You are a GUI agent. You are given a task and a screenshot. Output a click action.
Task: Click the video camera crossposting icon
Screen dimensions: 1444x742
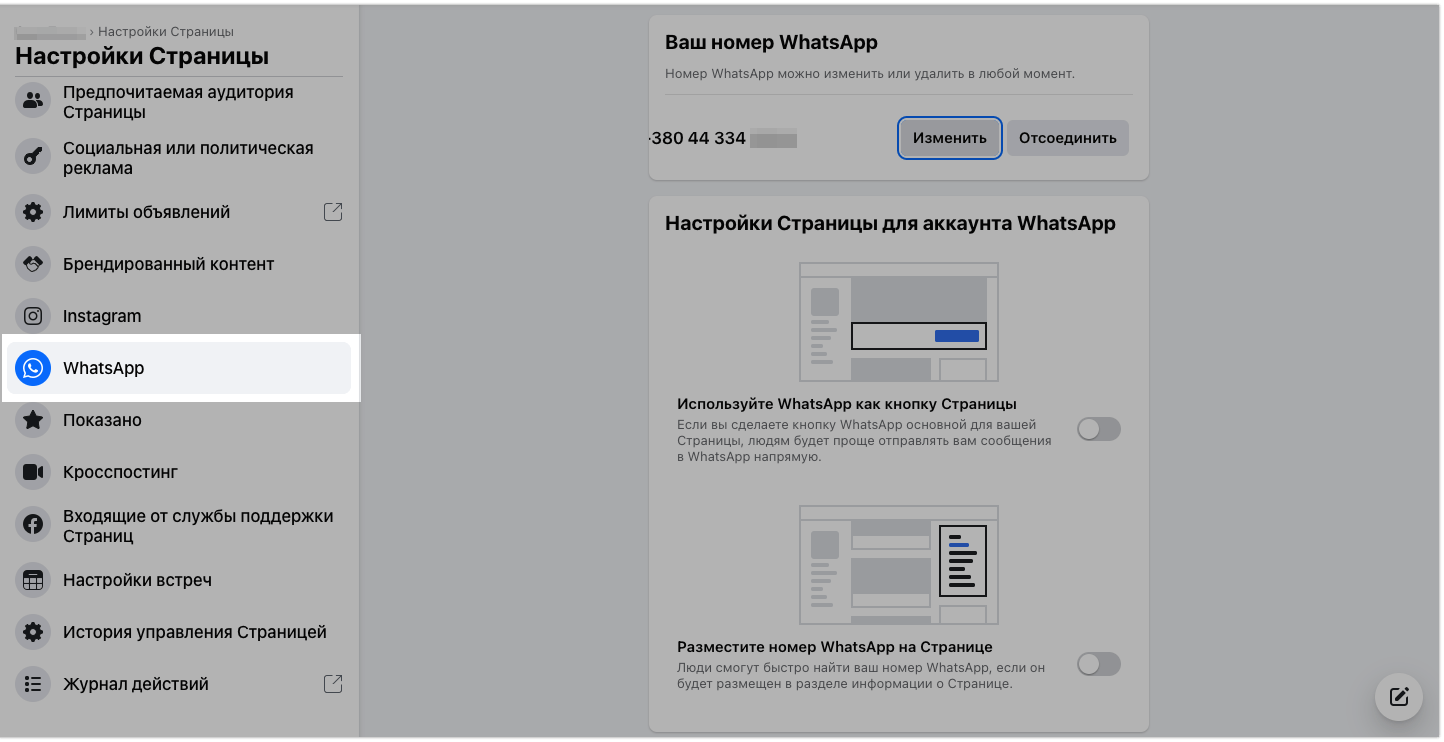(33, 472)
